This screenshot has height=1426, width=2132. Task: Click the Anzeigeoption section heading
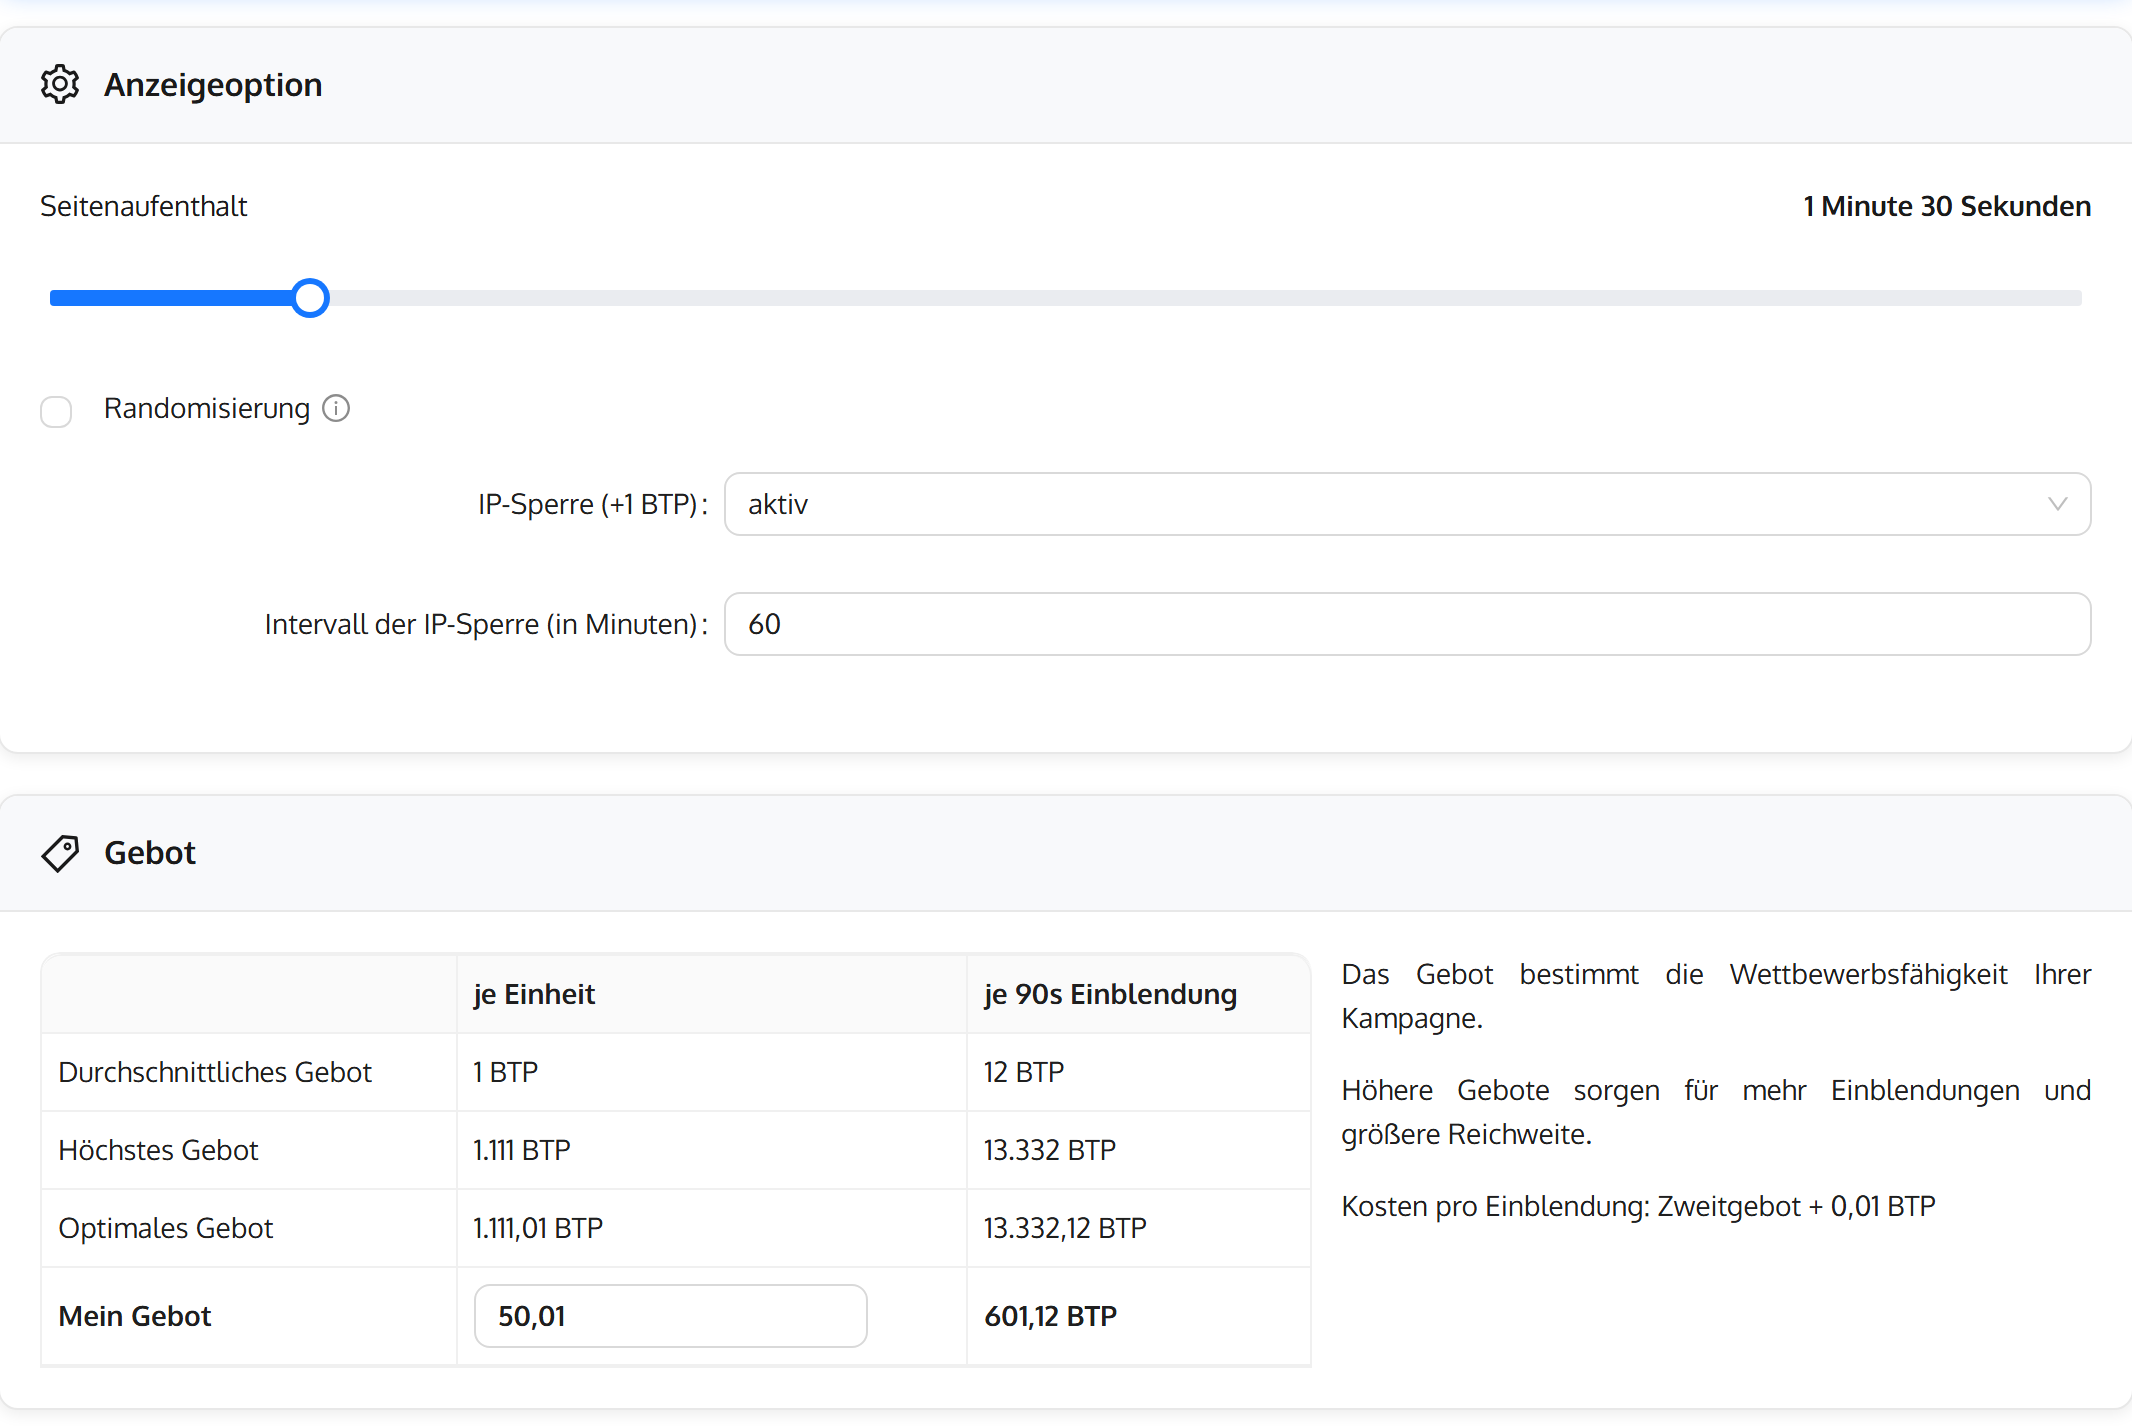[x=213, y=85]
